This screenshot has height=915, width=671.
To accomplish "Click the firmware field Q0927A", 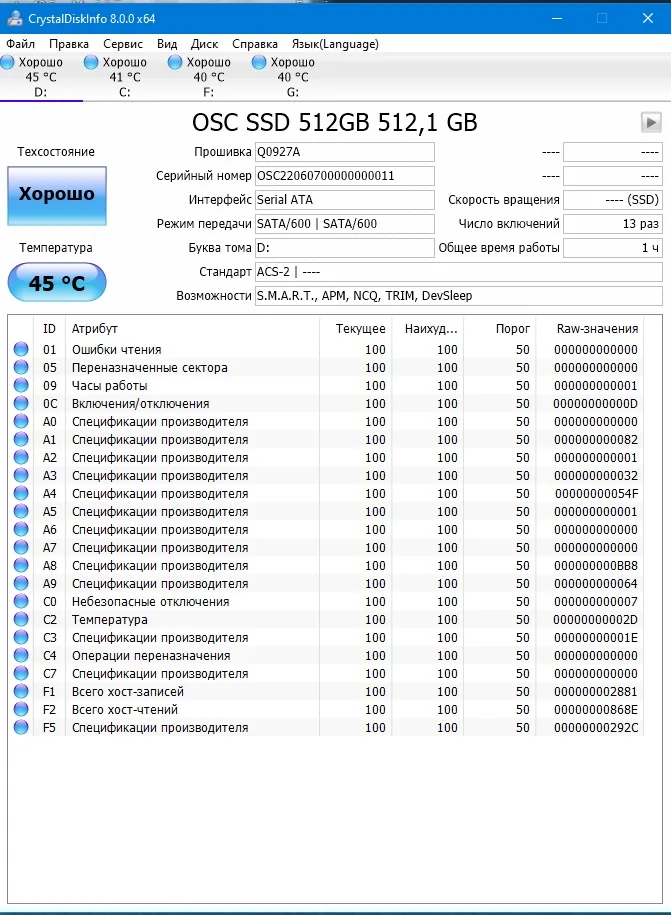I will click(345, 152).
